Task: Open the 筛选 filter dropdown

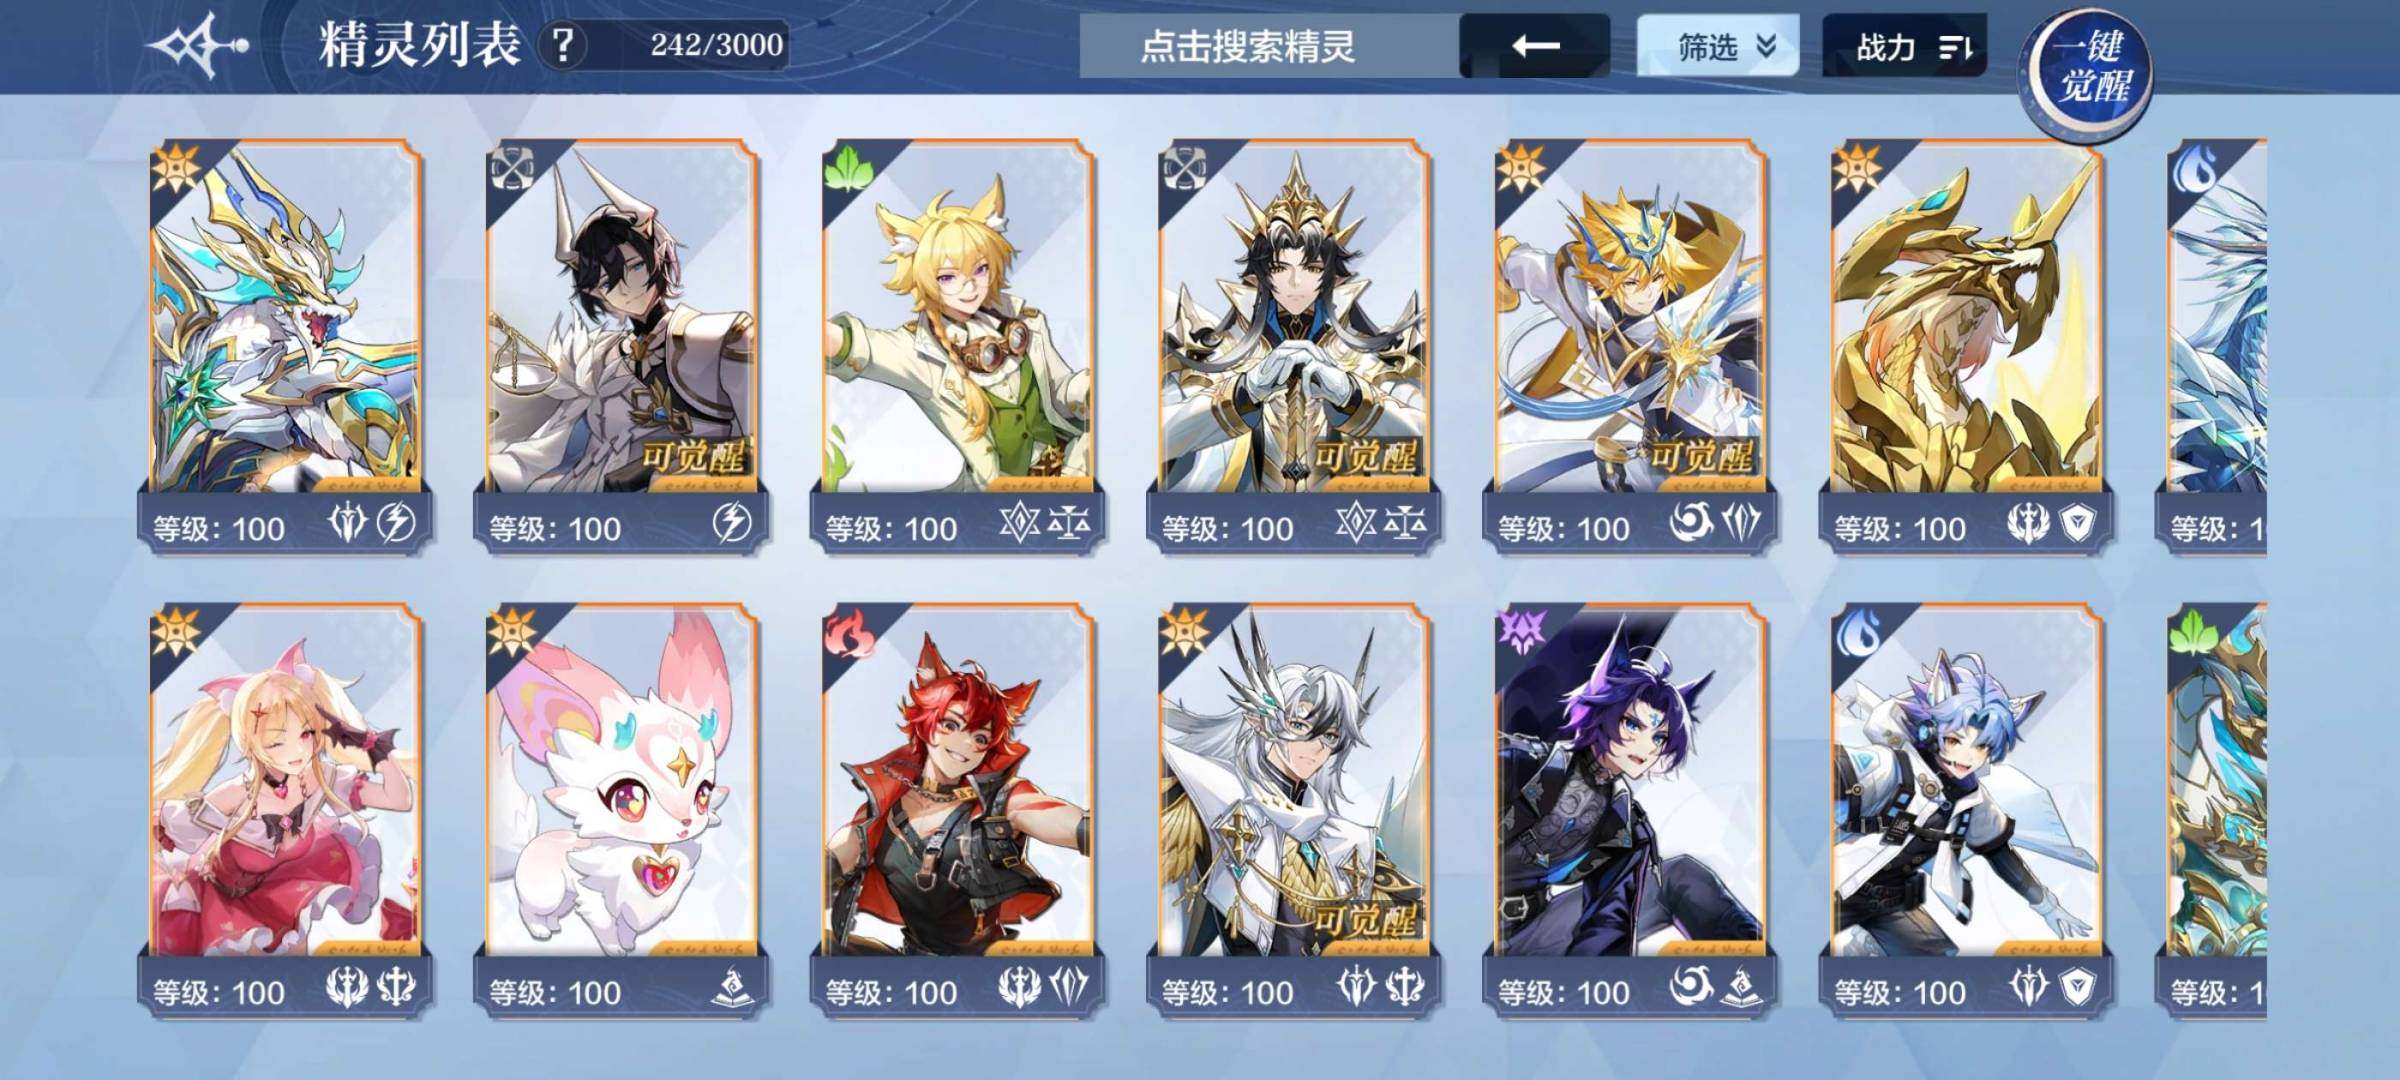Action: click(1717, 46)
